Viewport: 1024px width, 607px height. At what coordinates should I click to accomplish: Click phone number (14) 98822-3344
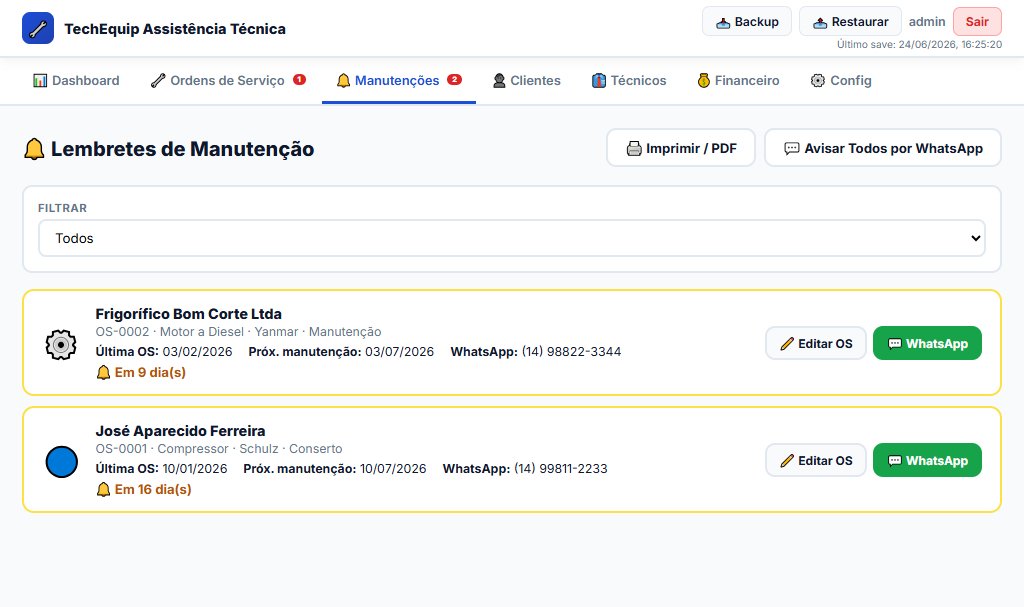(571, 352)
